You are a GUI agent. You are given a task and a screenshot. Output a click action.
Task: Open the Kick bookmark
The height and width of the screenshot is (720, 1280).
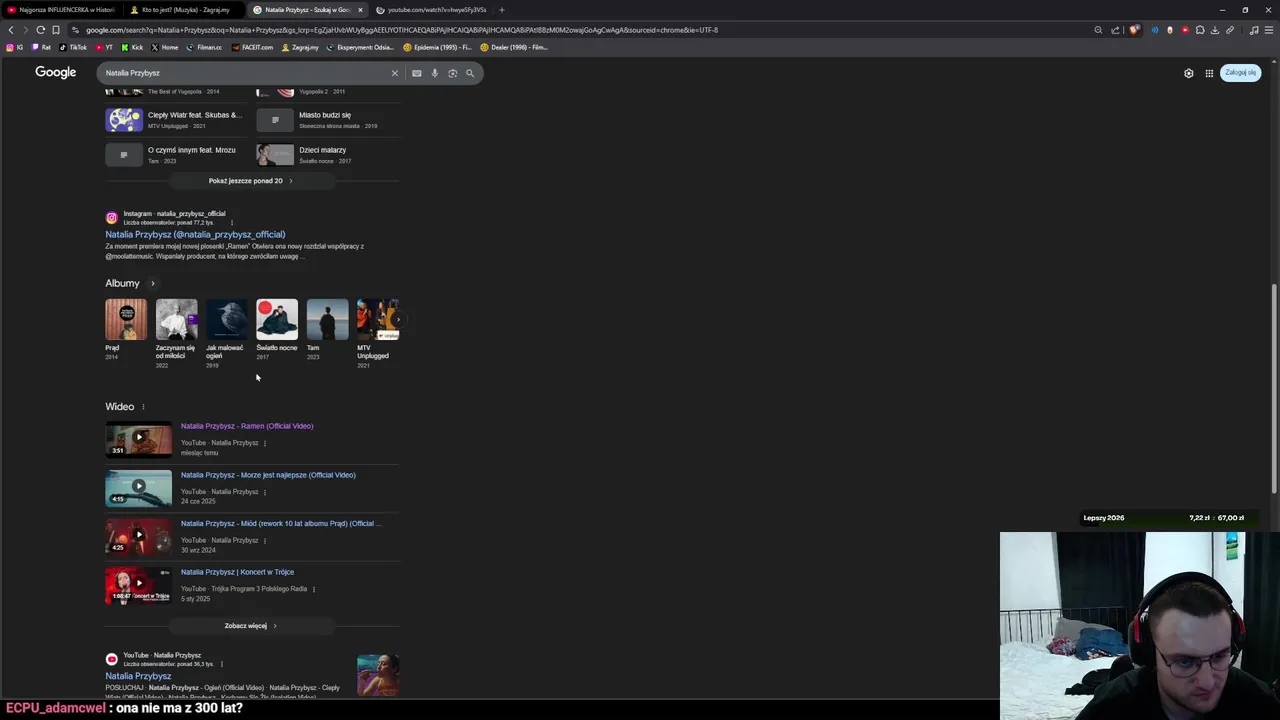coord(132,47)
